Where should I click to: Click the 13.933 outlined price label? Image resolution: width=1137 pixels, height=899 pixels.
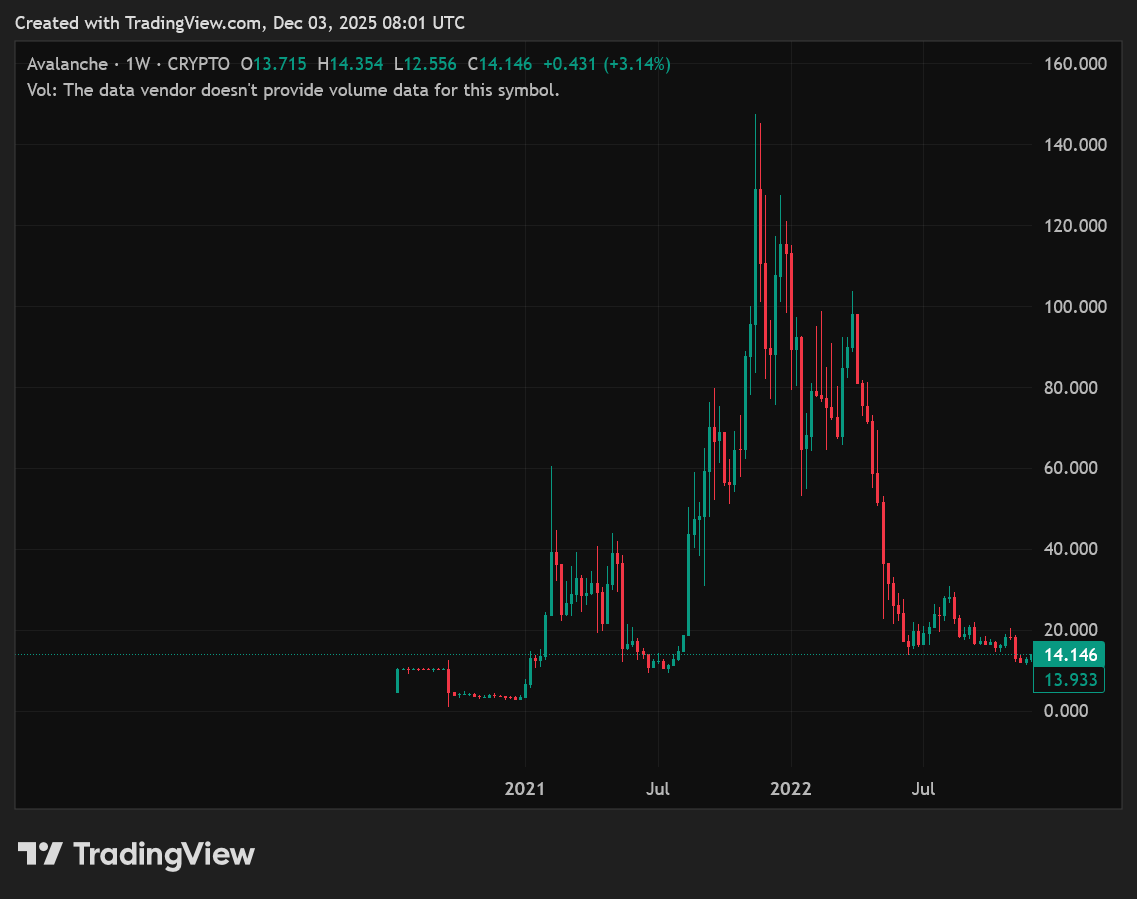coord(1068,678)
